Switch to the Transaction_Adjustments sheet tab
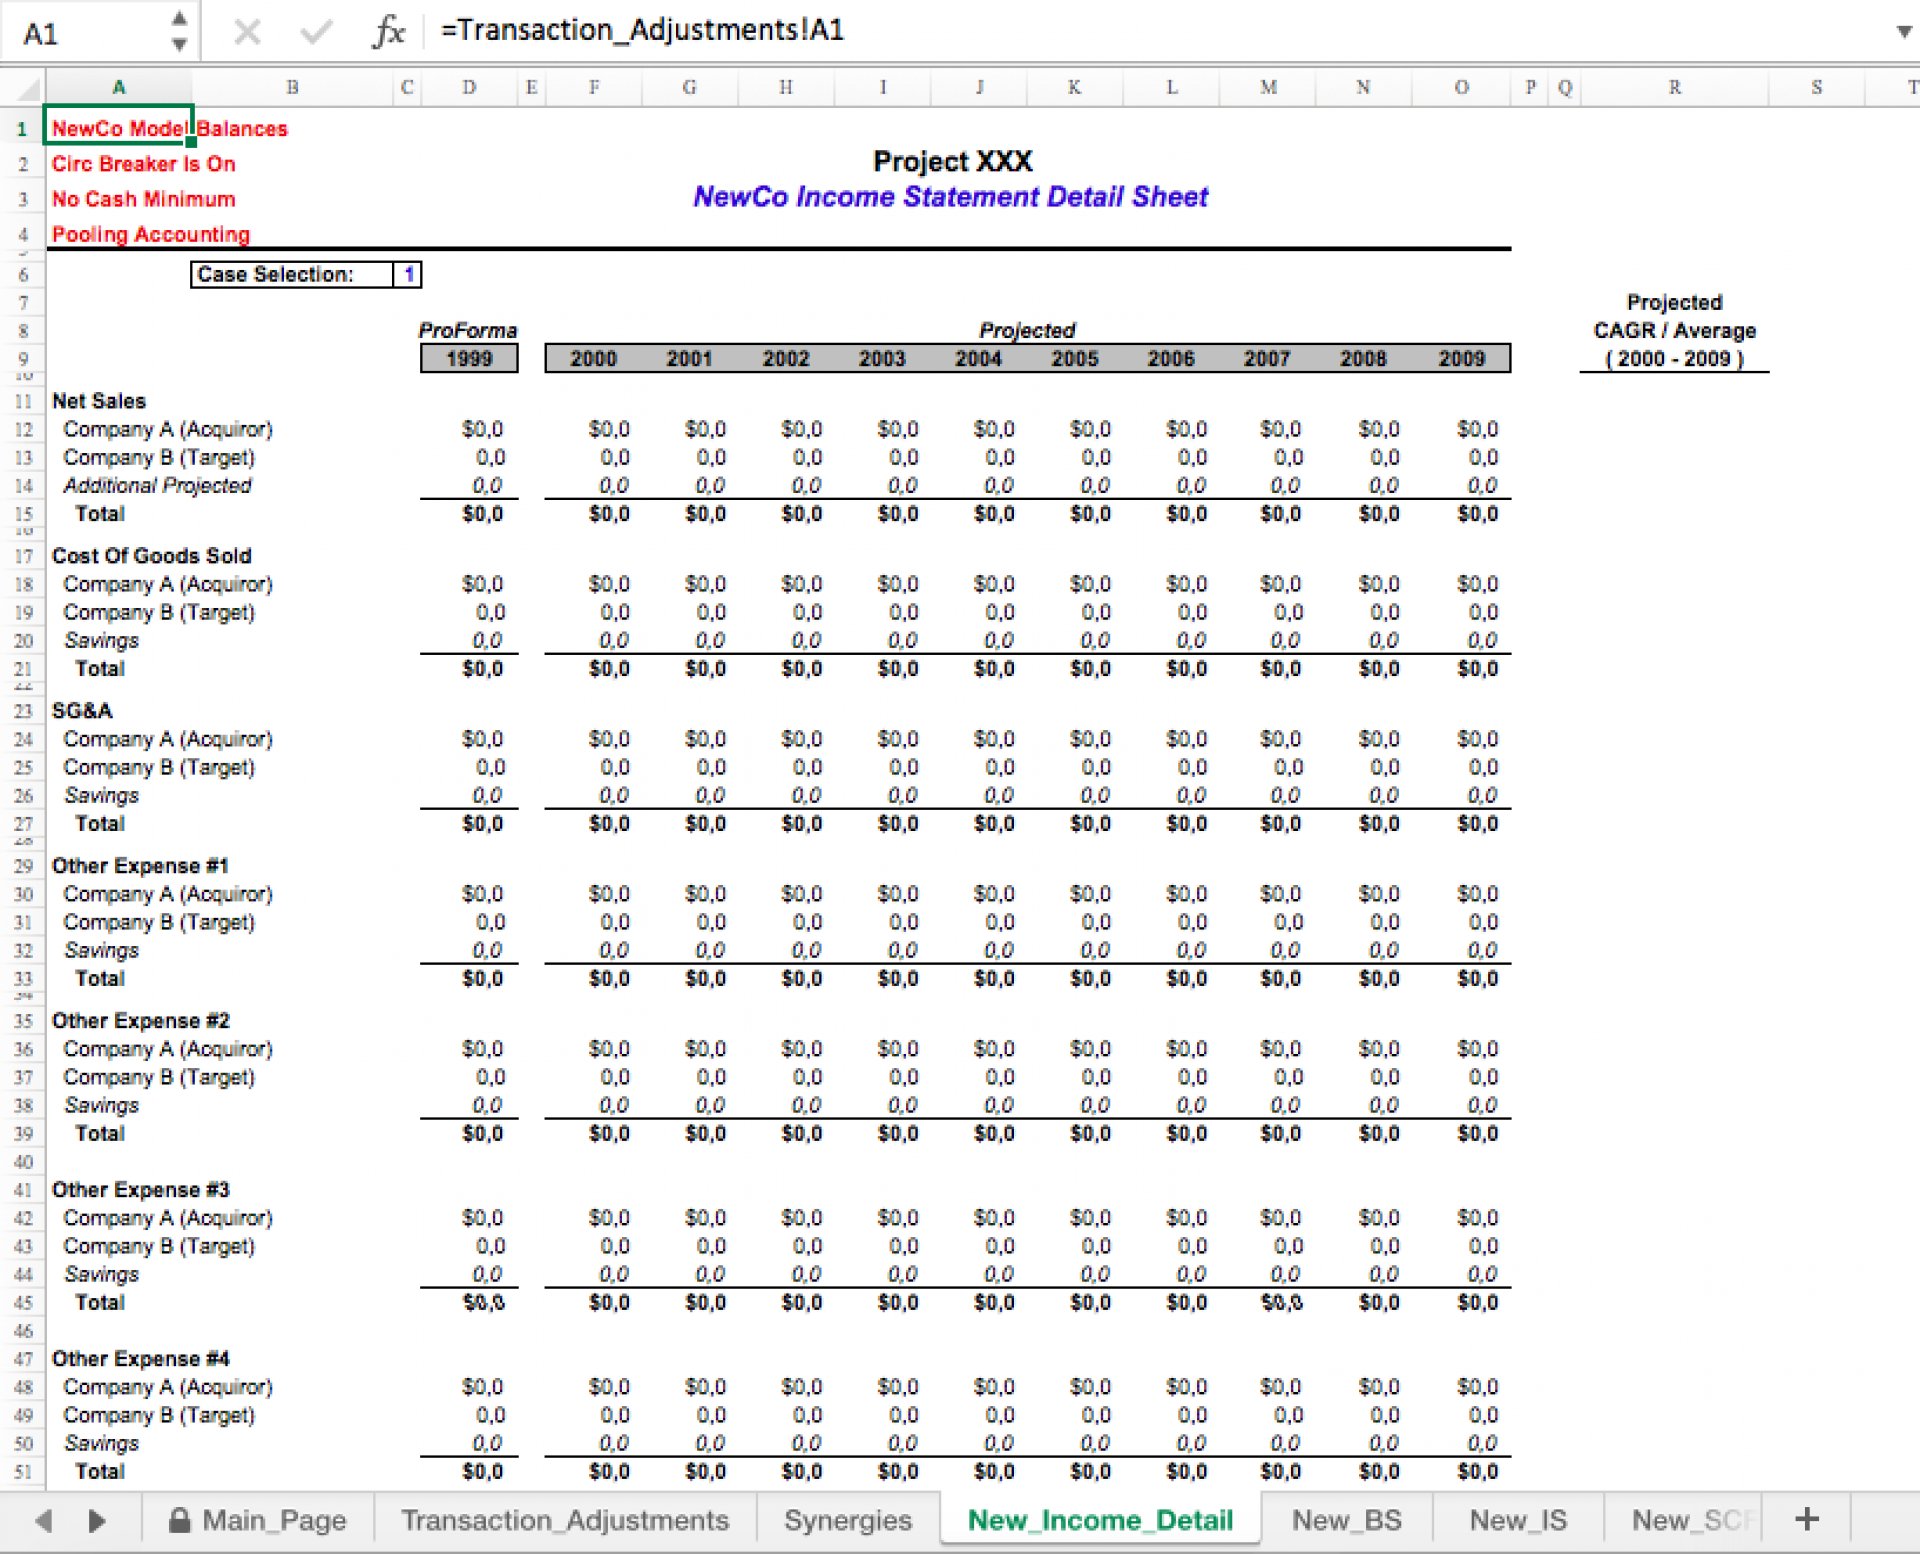 (x=565, y=1520)
